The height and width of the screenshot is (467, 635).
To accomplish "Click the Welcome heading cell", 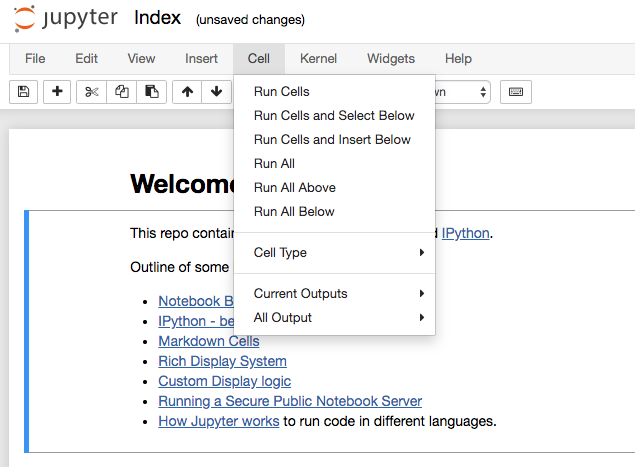I will 182,184.
